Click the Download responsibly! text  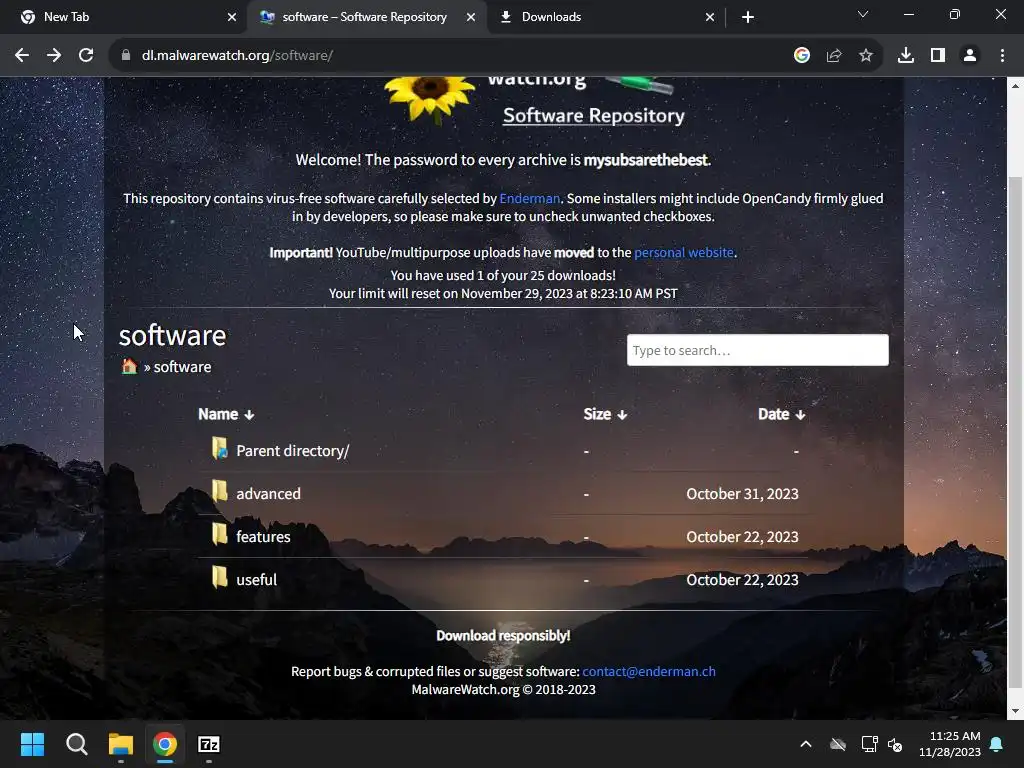pos(503,635)
